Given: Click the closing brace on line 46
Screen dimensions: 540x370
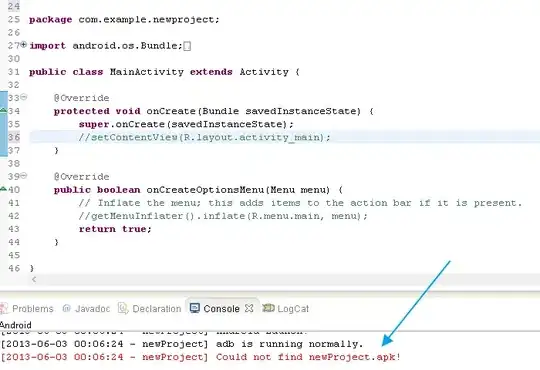Looking at the screenshot, I should (x=32, y=268).
